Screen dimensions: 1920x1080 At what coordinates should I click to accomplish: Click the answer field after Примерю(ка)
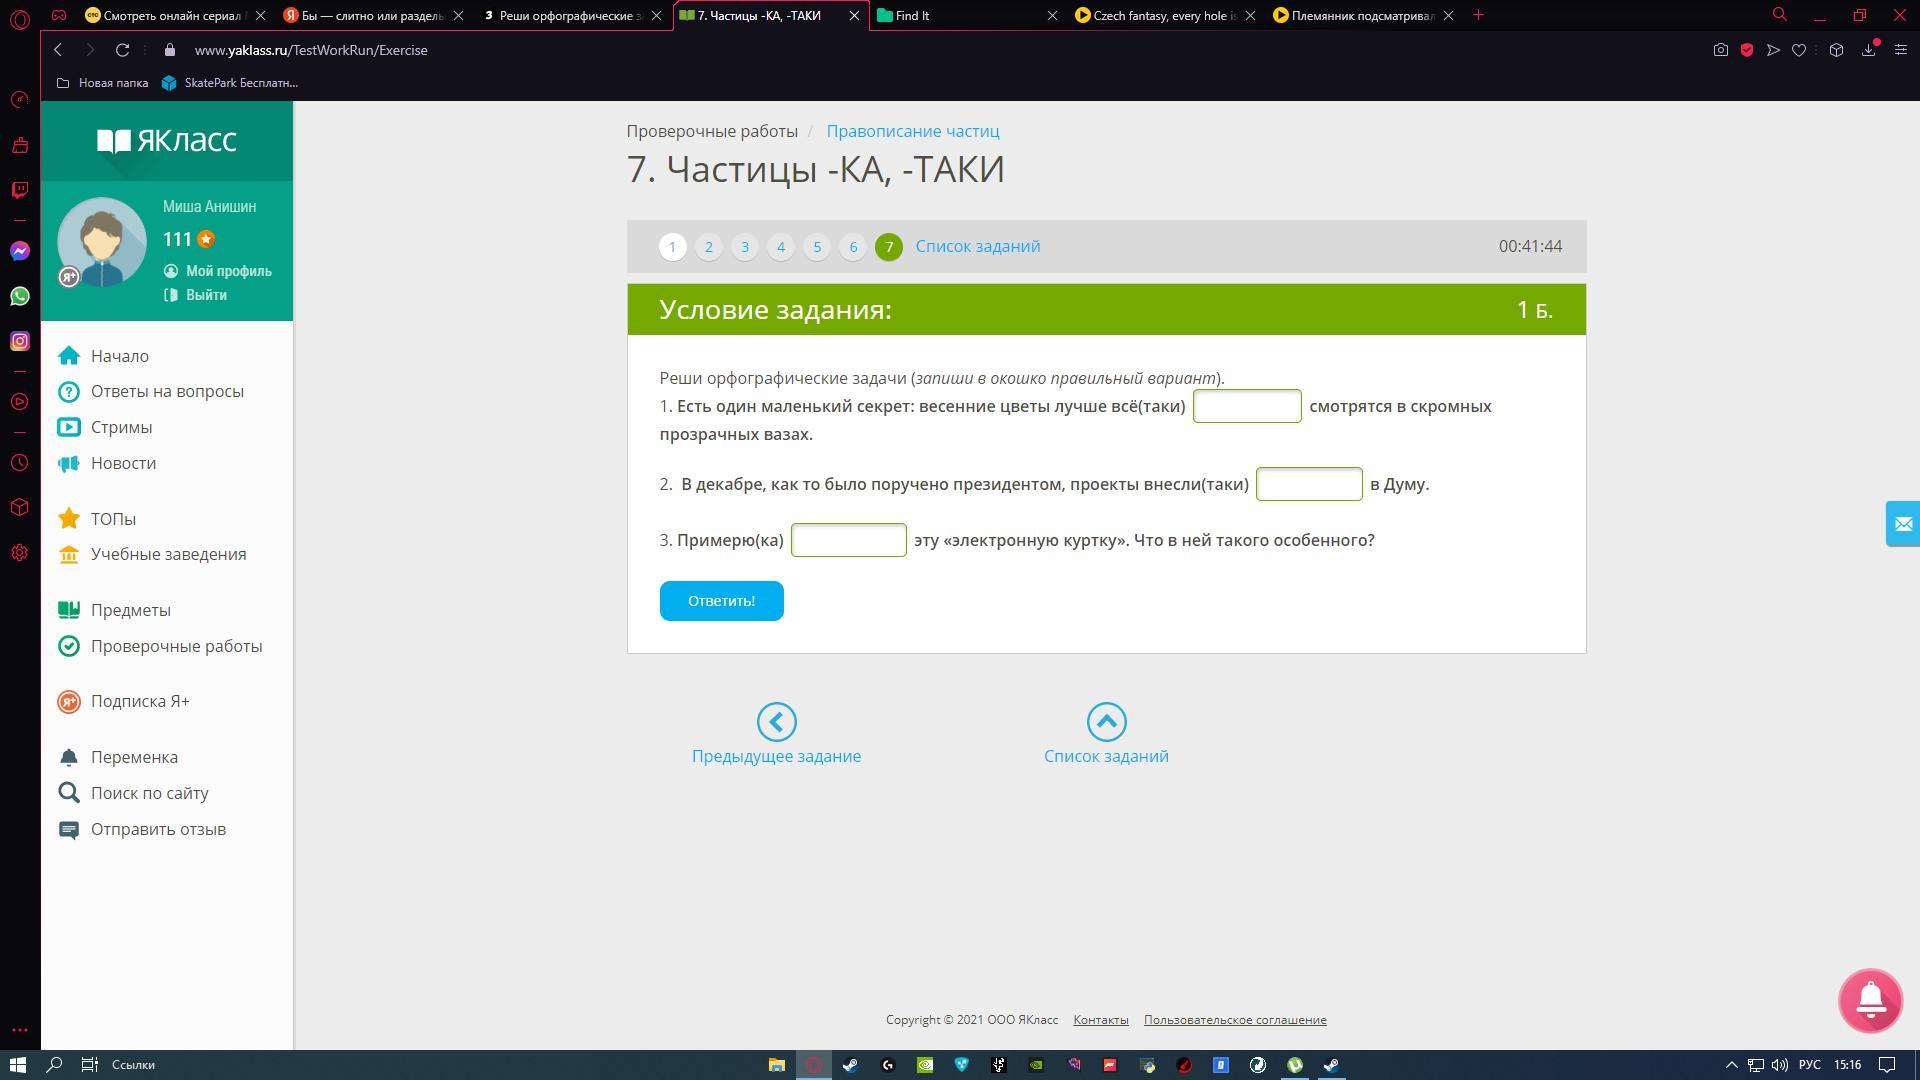848,540
